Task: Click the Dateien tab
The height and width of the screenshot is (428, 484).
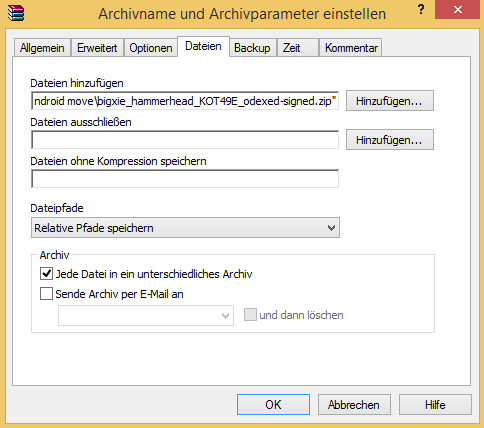Action: [x=203, y=46]
